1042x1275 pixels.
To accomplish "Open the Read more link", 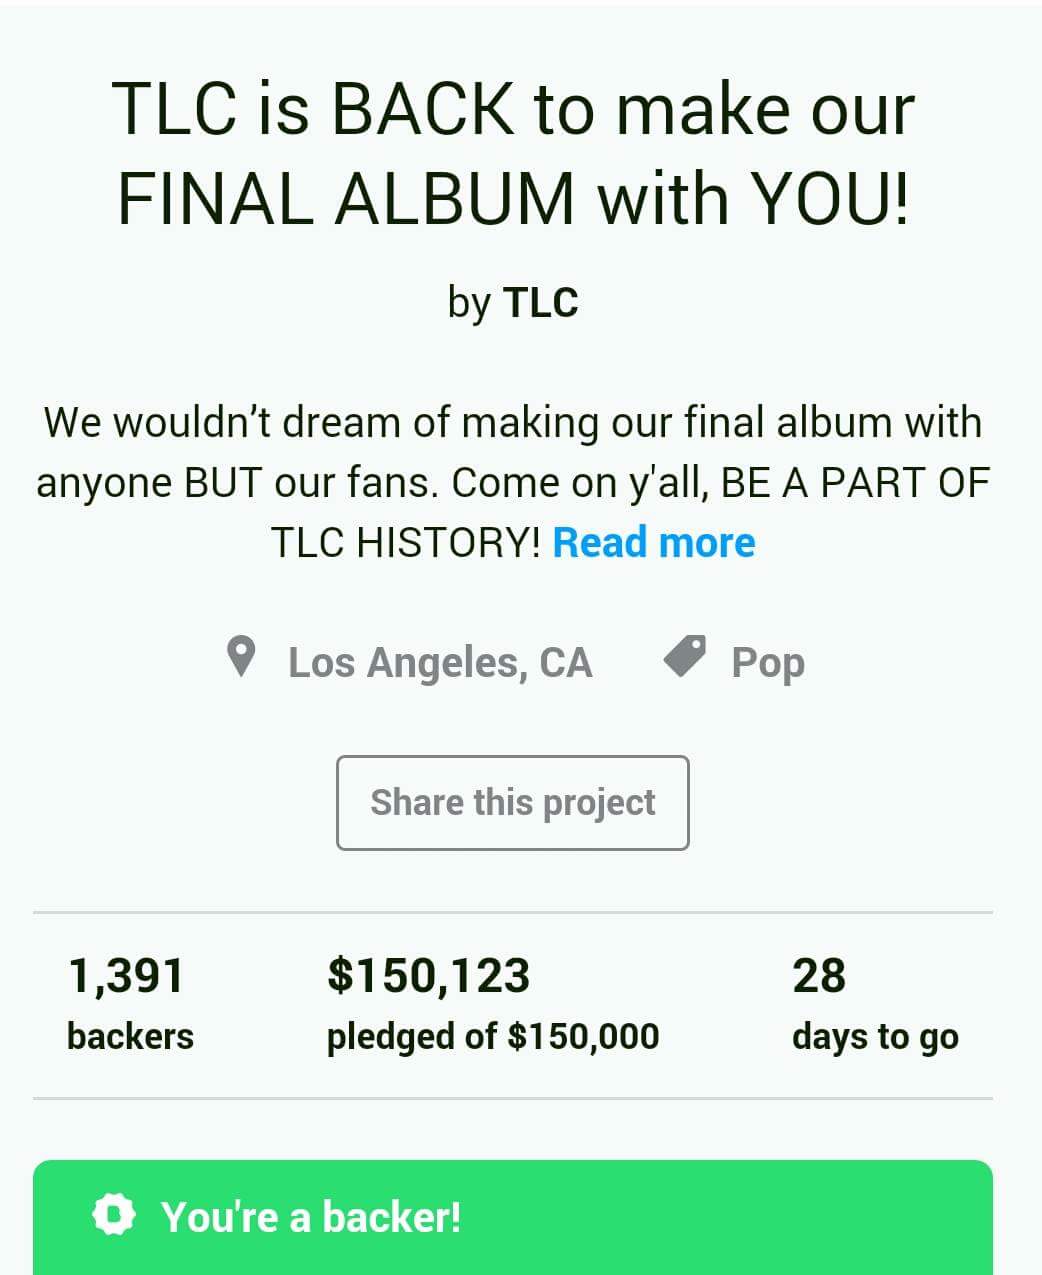I will pos(654,542).
